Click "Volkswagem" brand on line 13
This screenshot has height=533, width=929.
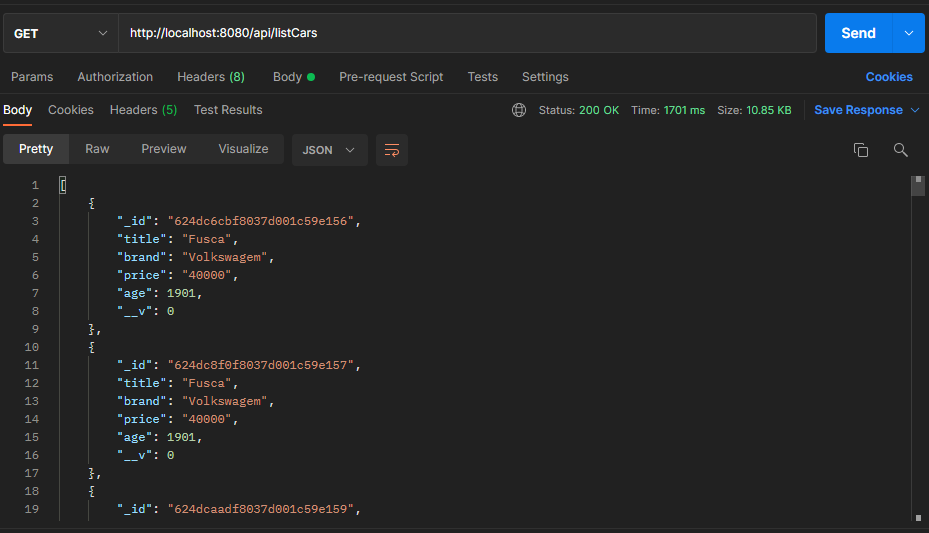pos(225,402)
